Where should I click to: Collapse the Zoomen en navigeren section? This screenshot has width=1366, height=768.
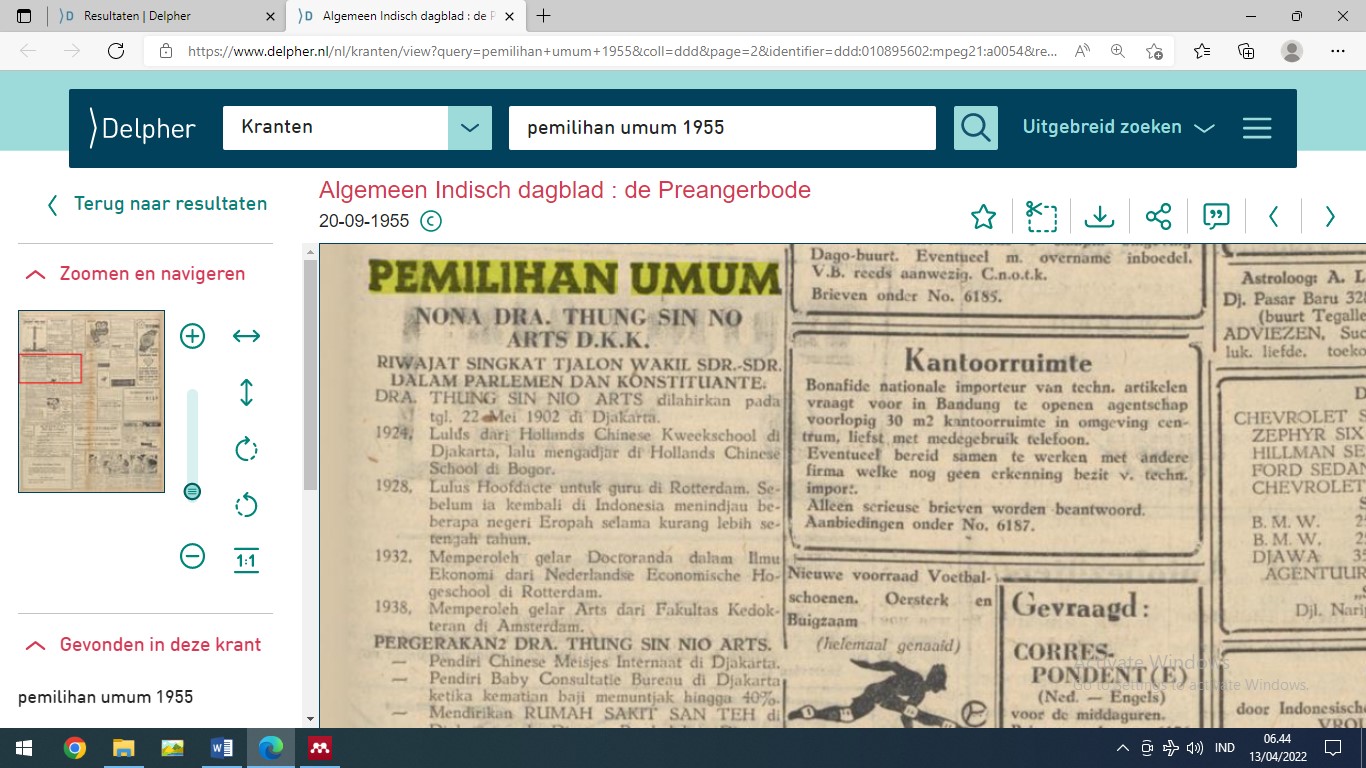tap(36, 274)
